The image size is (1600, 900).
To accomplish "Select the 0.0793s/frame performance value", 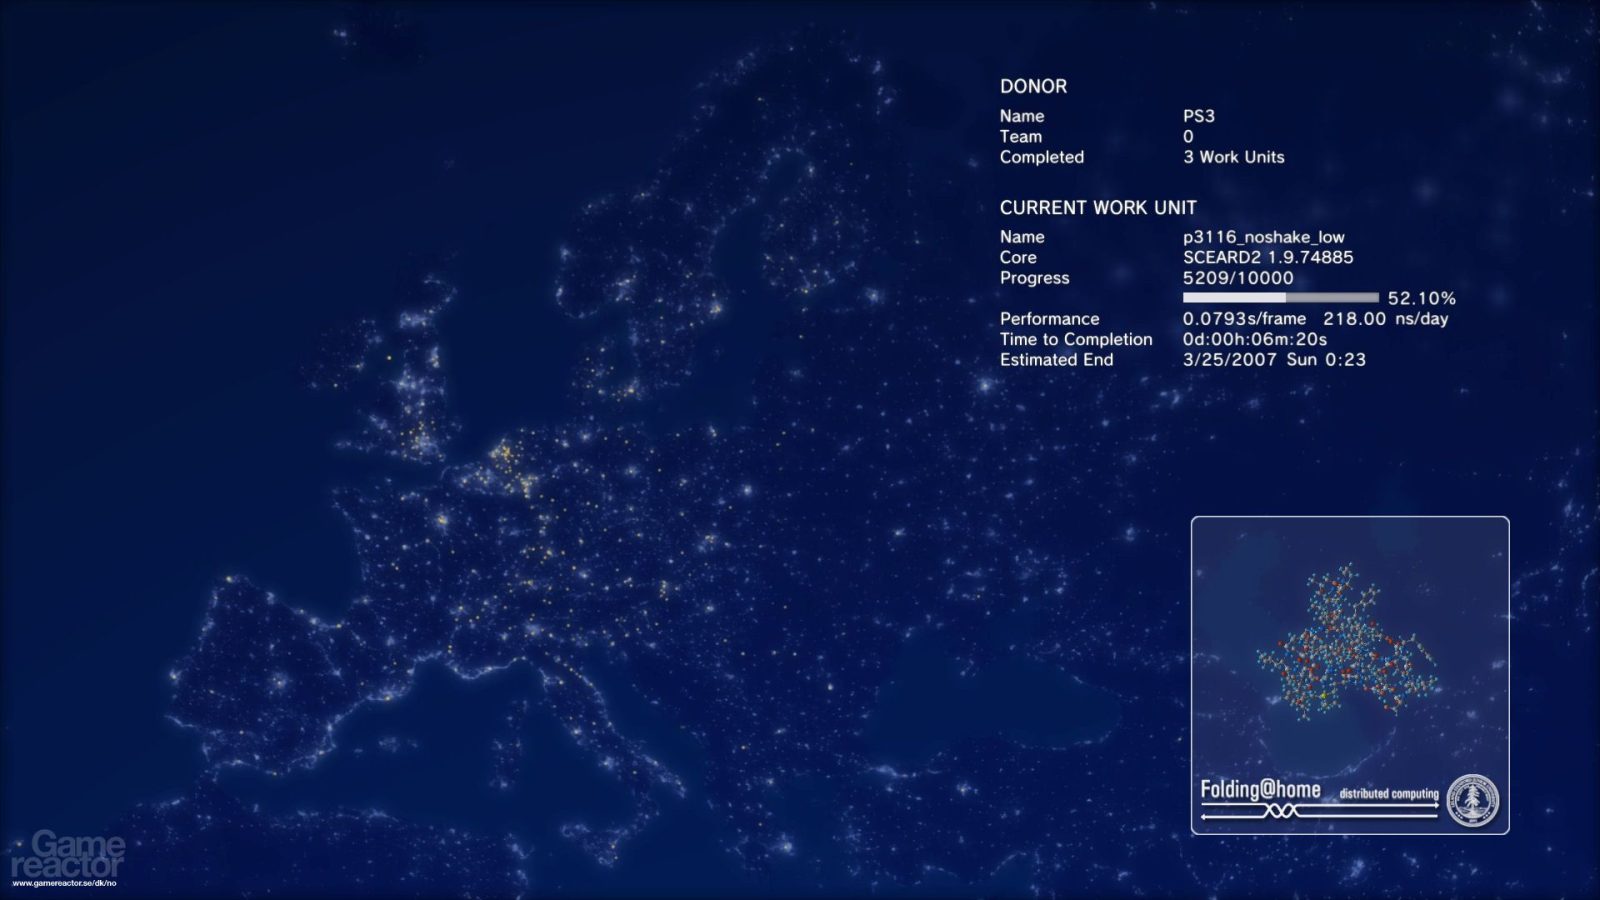I will click(x=1244, y=319).
